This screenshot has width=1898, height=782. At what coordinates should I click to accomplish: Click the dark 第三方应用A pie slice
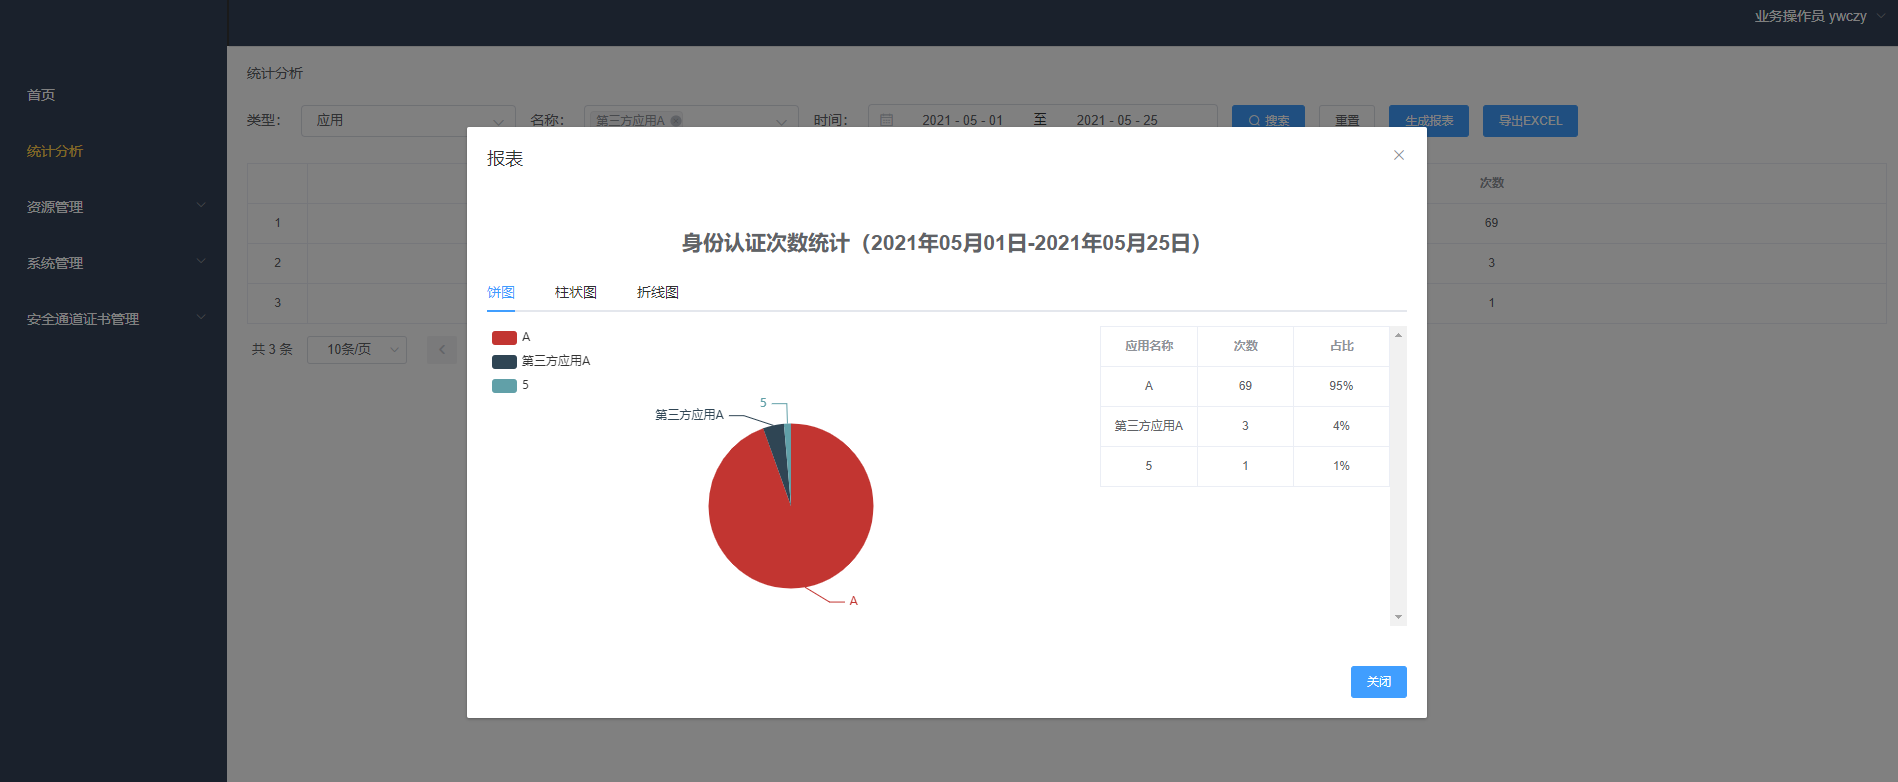pyautogui.click(x=777, y=442)
